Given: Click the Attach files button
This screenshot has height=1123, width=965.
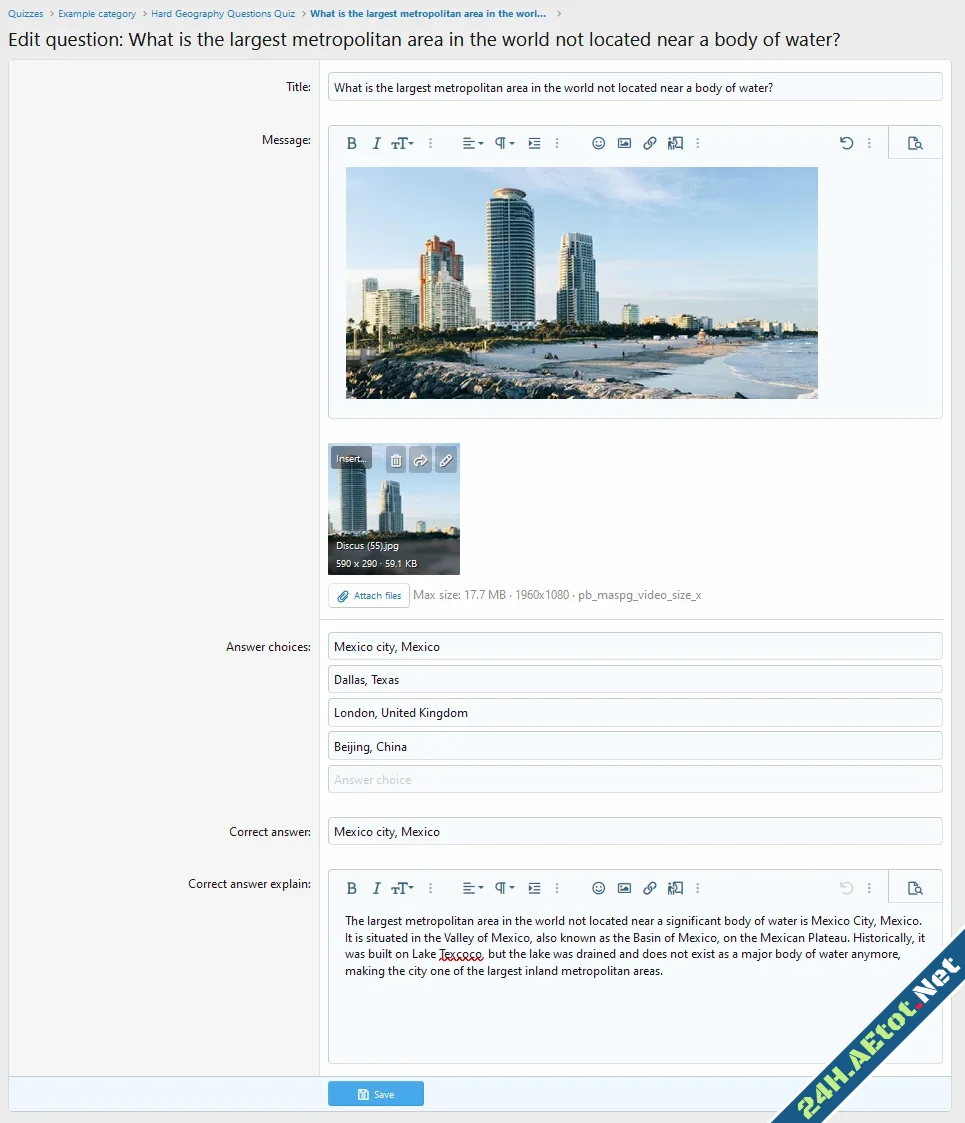Looking at the screenshot, I should (x=368, y=595).
